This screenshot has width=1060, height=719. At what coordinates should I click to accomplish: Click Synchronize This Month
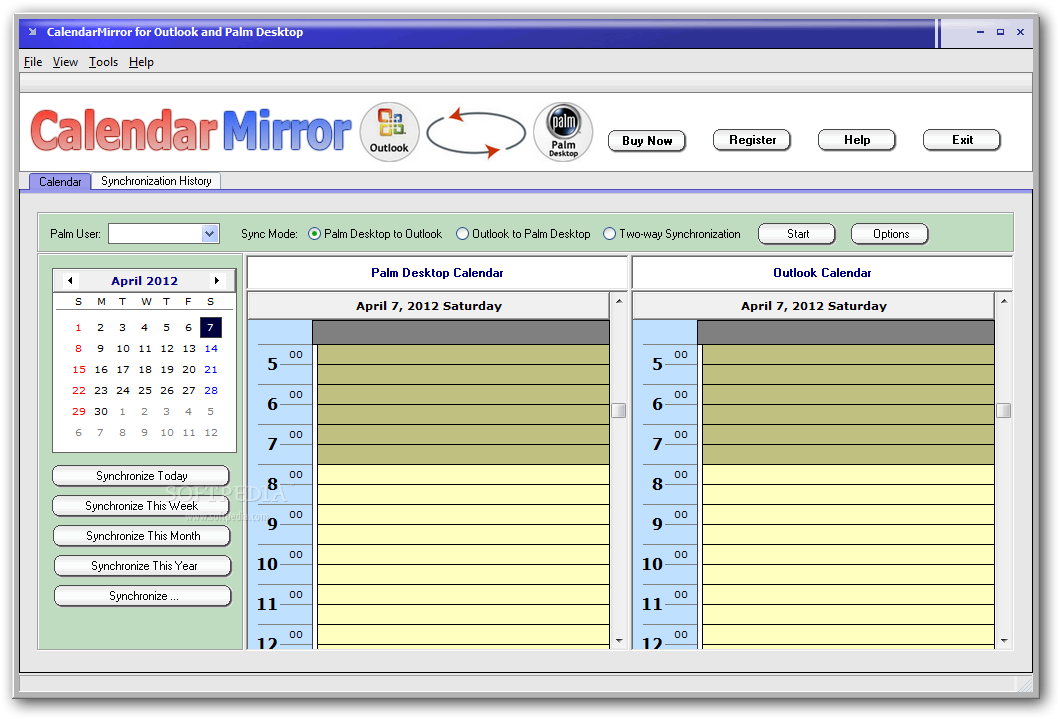coord(143,536)
